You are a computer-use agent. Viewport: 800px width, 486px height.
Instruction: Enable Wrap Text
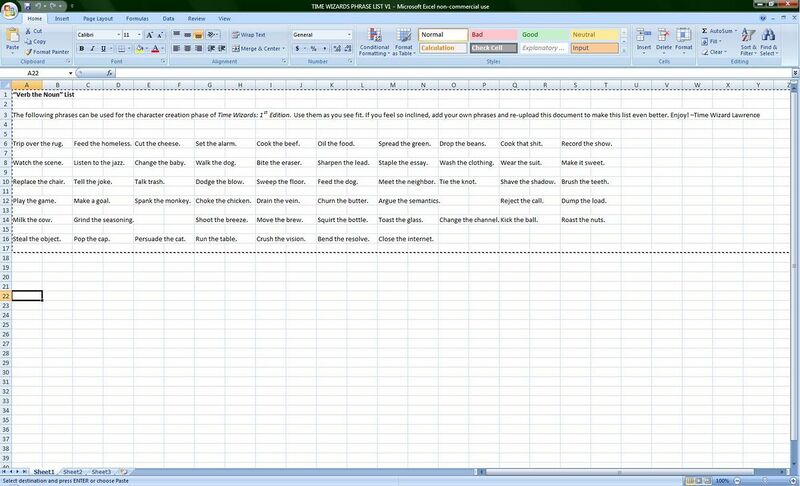tap(249, 35)
